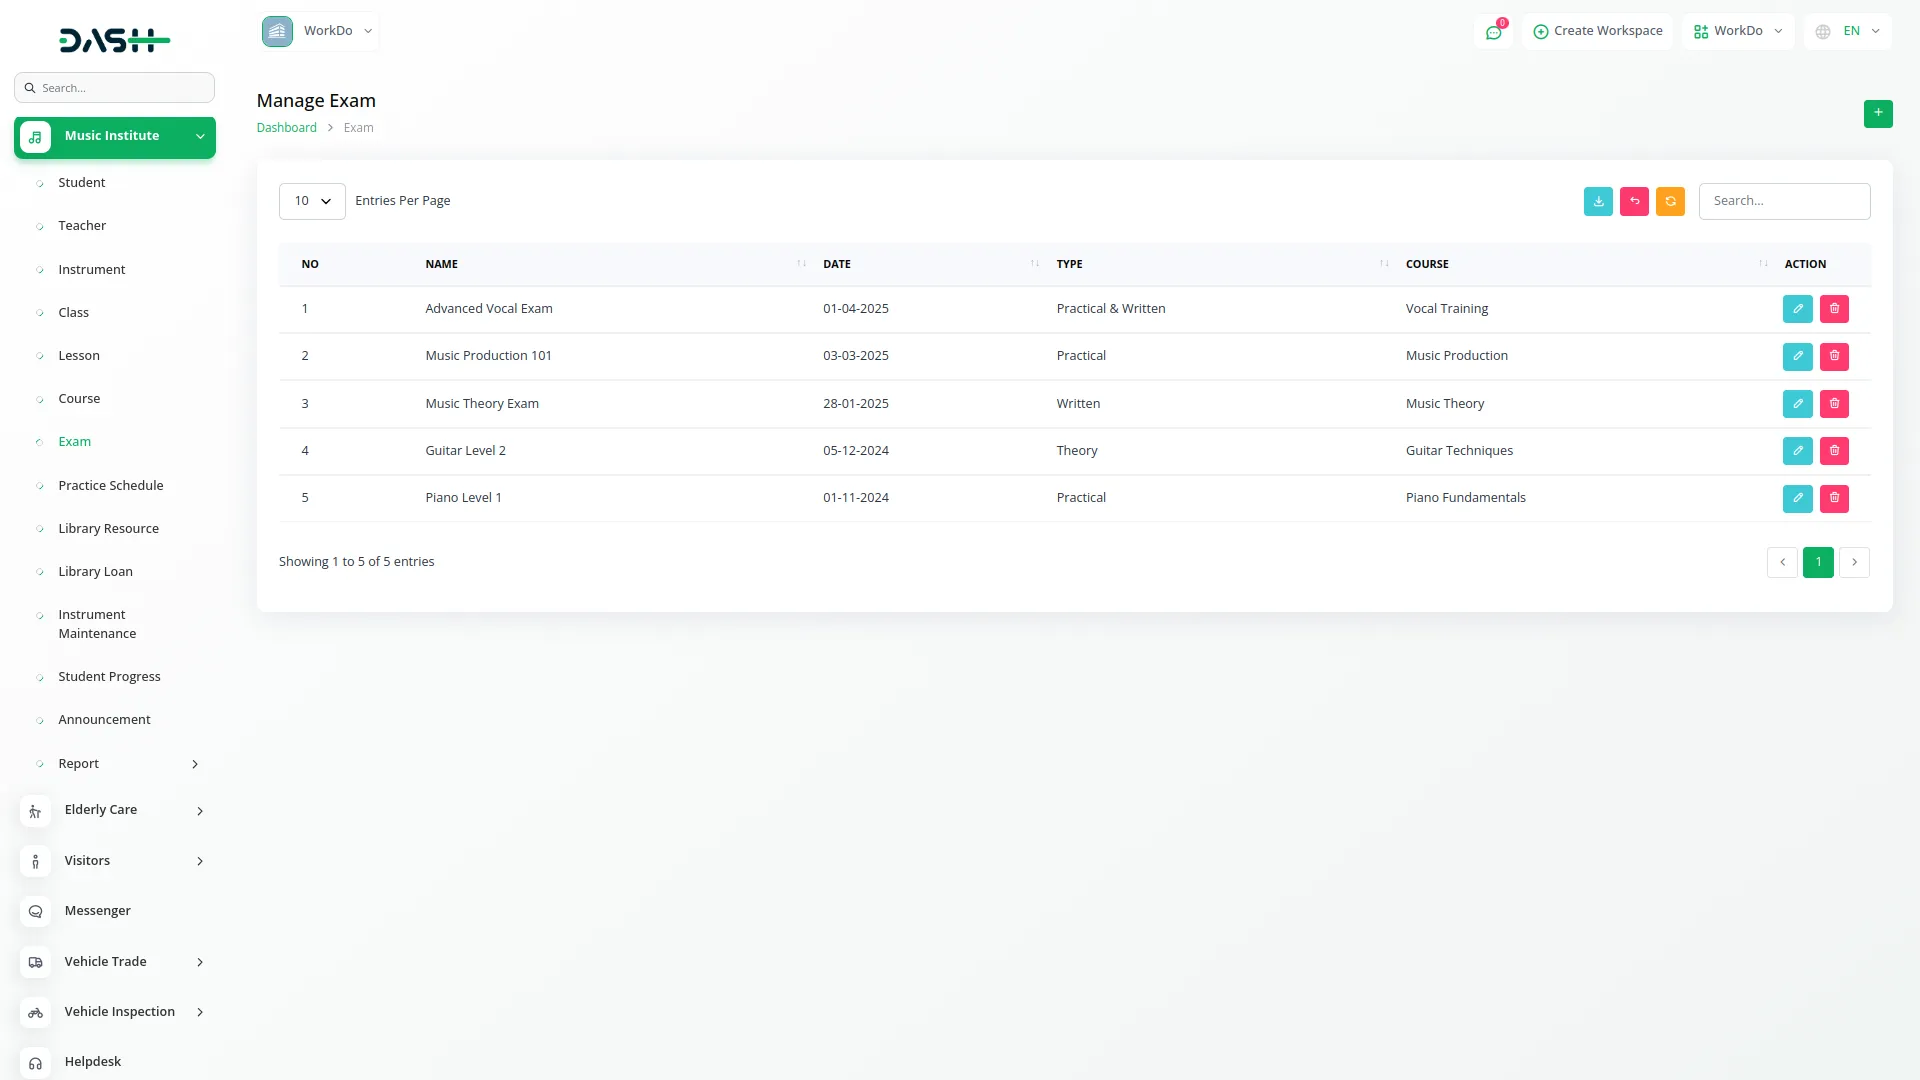1920x1080 pixels.
Task: Click the Create Workspace button
Action: pyautogui.click(x=1597, y=31)
